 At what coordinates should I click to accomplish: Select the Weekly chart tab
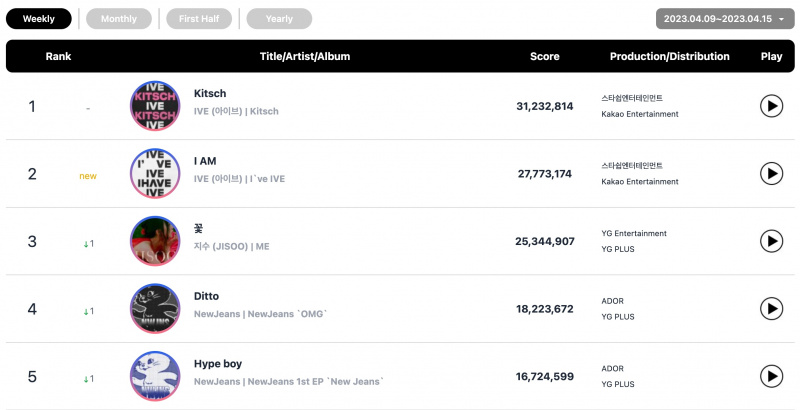tap(39, 19)
